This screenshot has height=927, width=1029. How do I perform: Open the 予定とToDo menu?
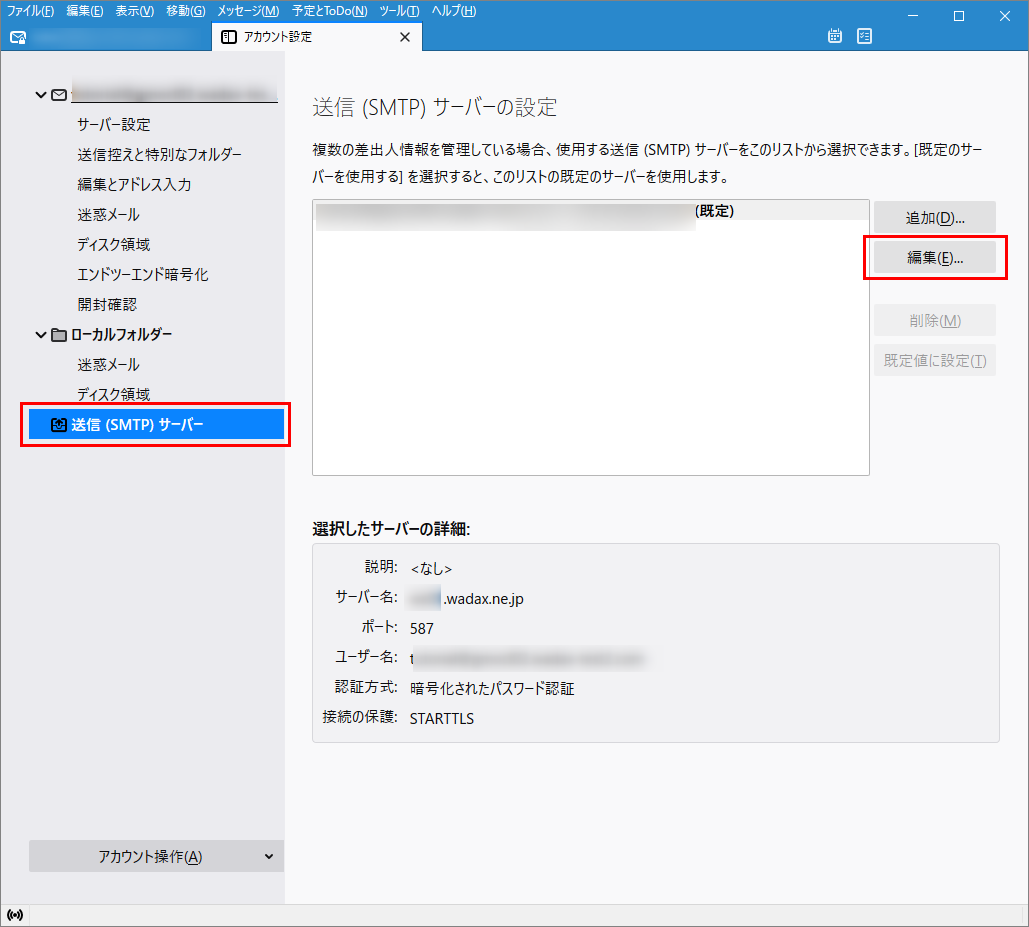pos(329,11)
